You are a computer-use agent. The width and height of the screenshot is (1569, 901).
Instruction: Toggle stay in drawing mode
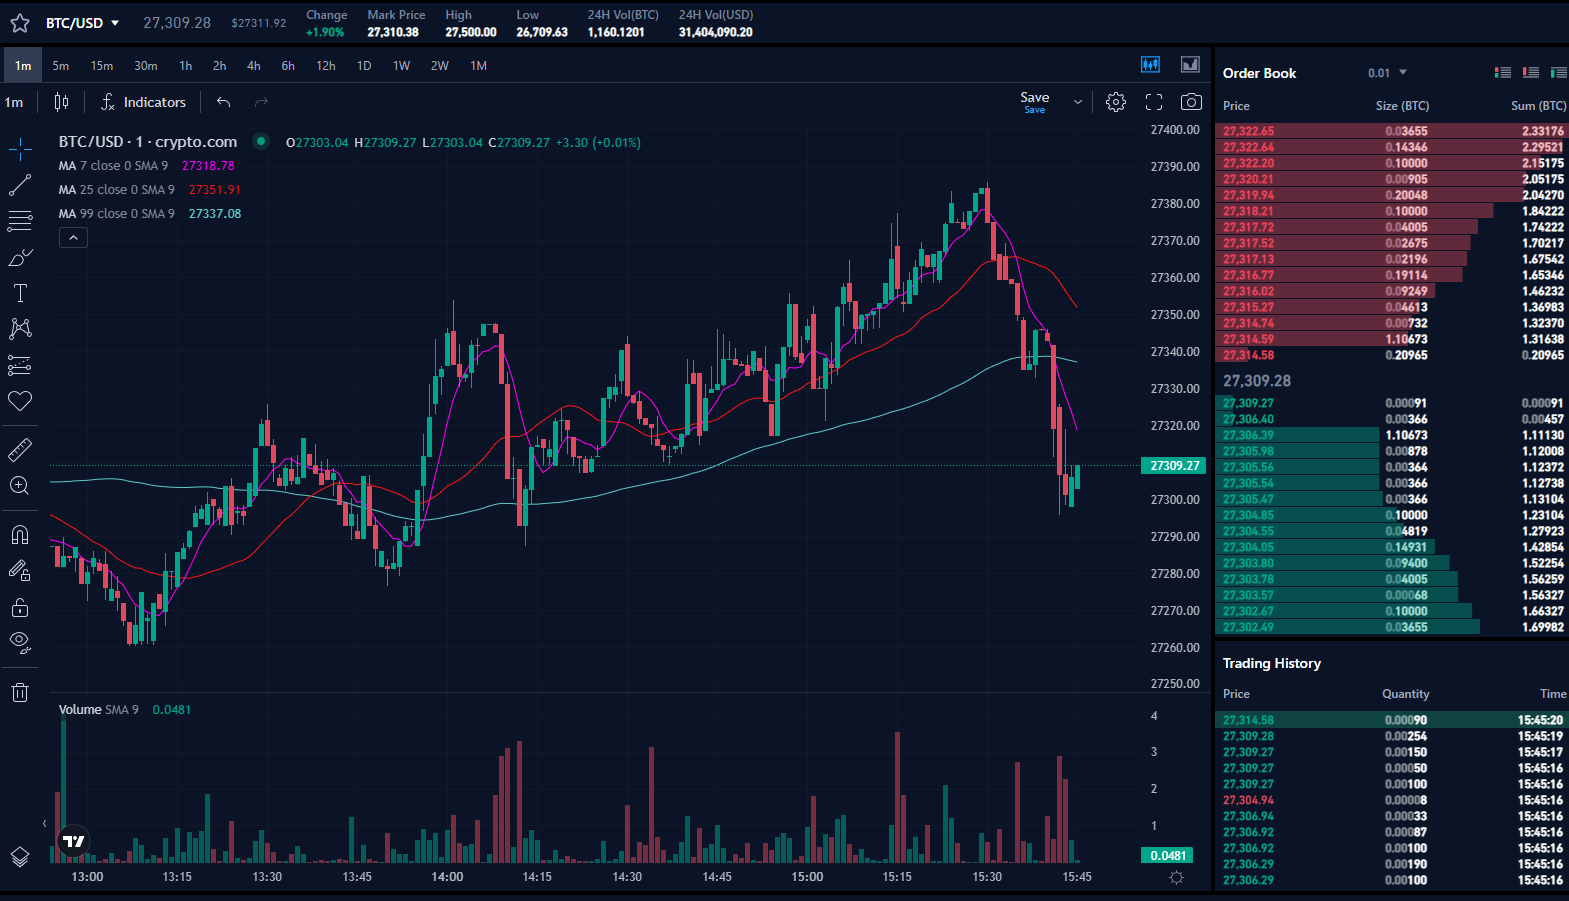coord(20,571)
